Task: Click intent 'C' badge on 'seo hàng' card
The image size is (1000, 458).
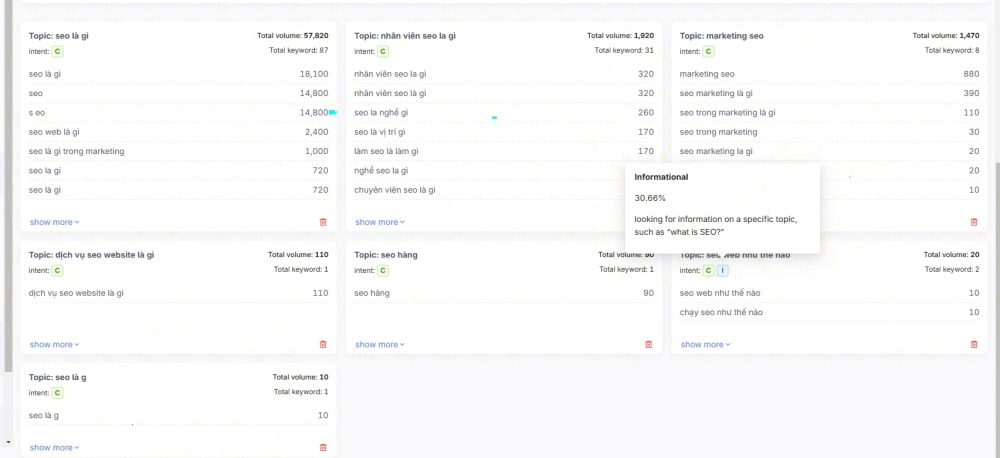Action: coord(383,270)
